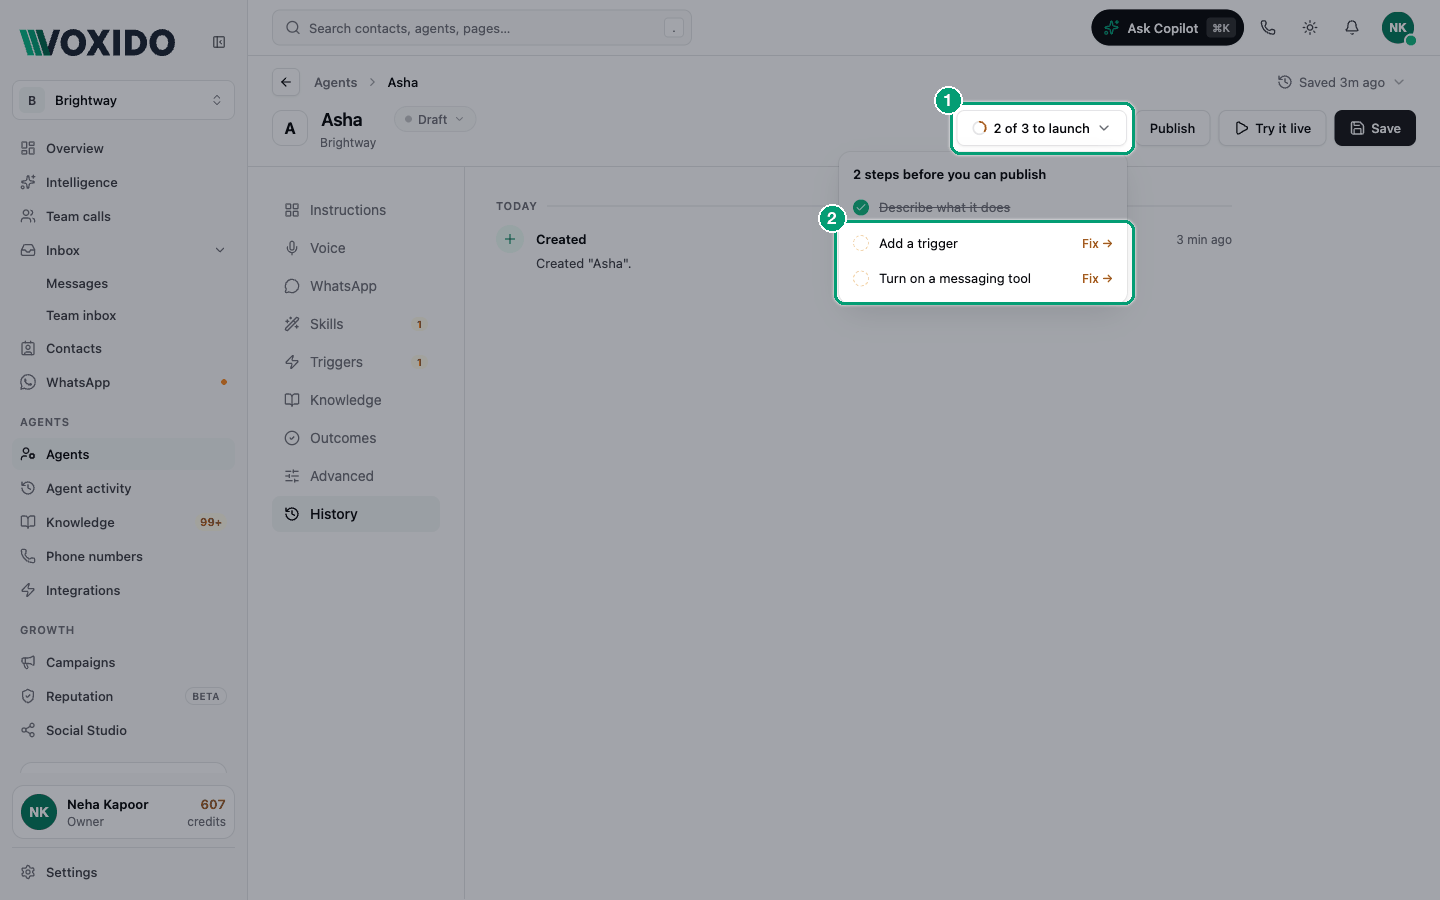
Task: Click the plus icon beside Created
Action: (510, 239)
